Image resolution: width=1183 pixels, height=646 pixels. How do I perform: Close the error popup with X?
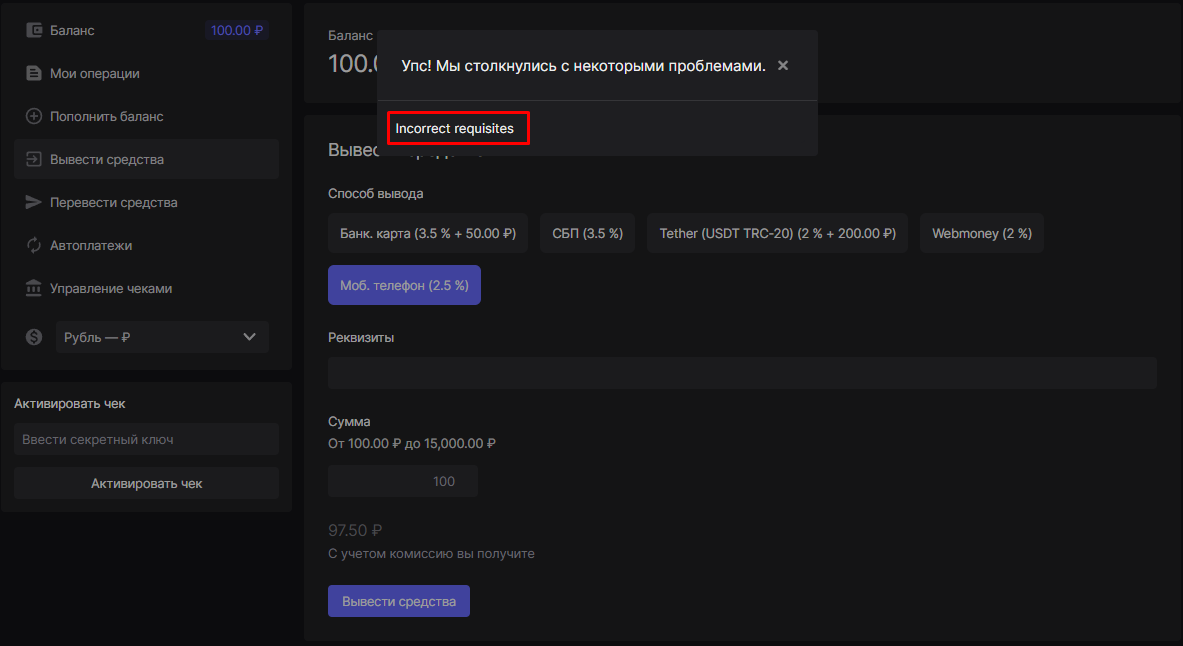(x=783, y=66)
